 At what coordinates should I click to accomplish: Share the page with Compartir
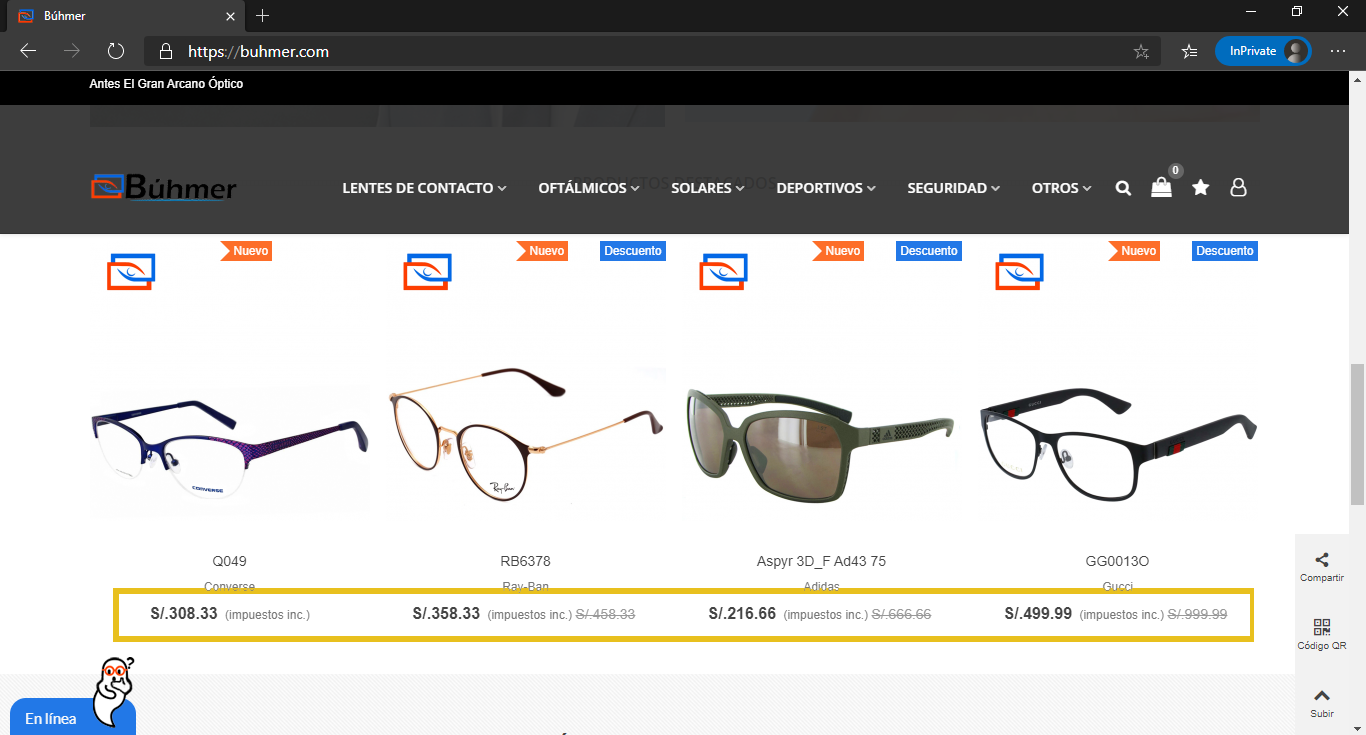pyautogui.click(x=1322, y=567)
